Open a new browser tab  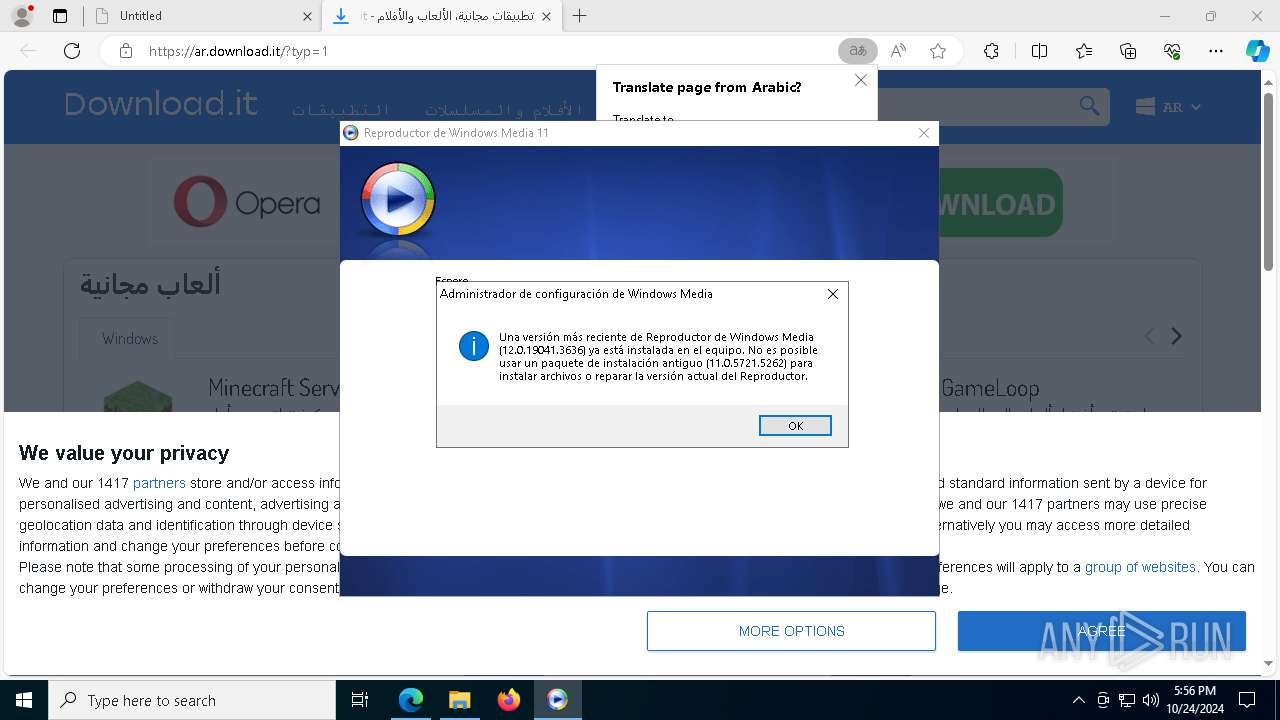(579, 16)
